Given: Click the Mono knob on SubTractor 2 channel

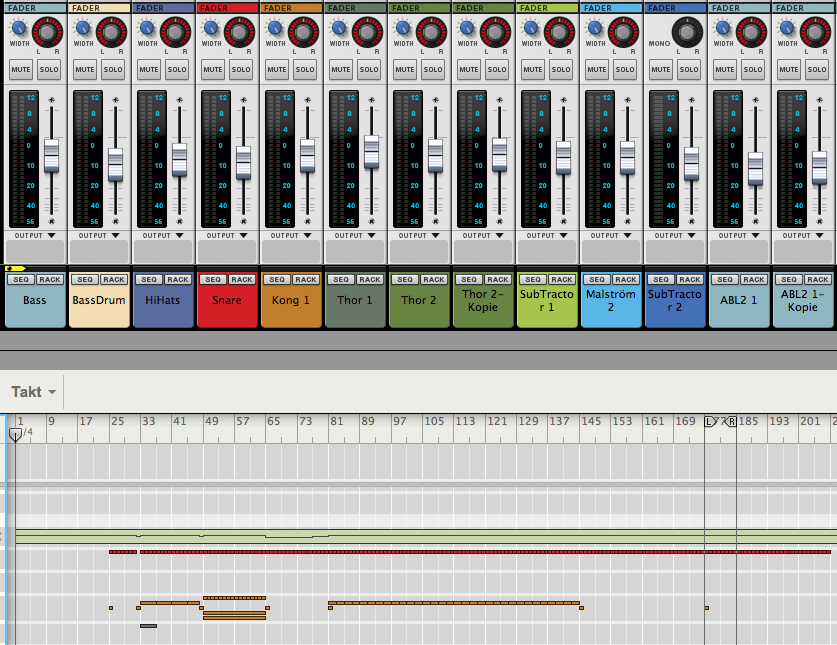Looking at the screenshot, I should coord(687,32).
